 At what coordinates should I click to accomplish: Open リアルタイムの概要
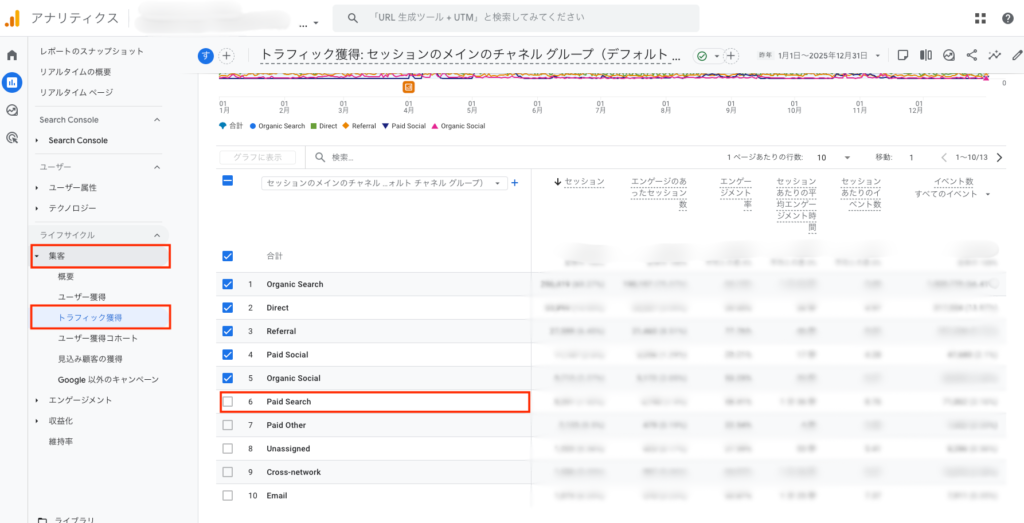point(76,72)
